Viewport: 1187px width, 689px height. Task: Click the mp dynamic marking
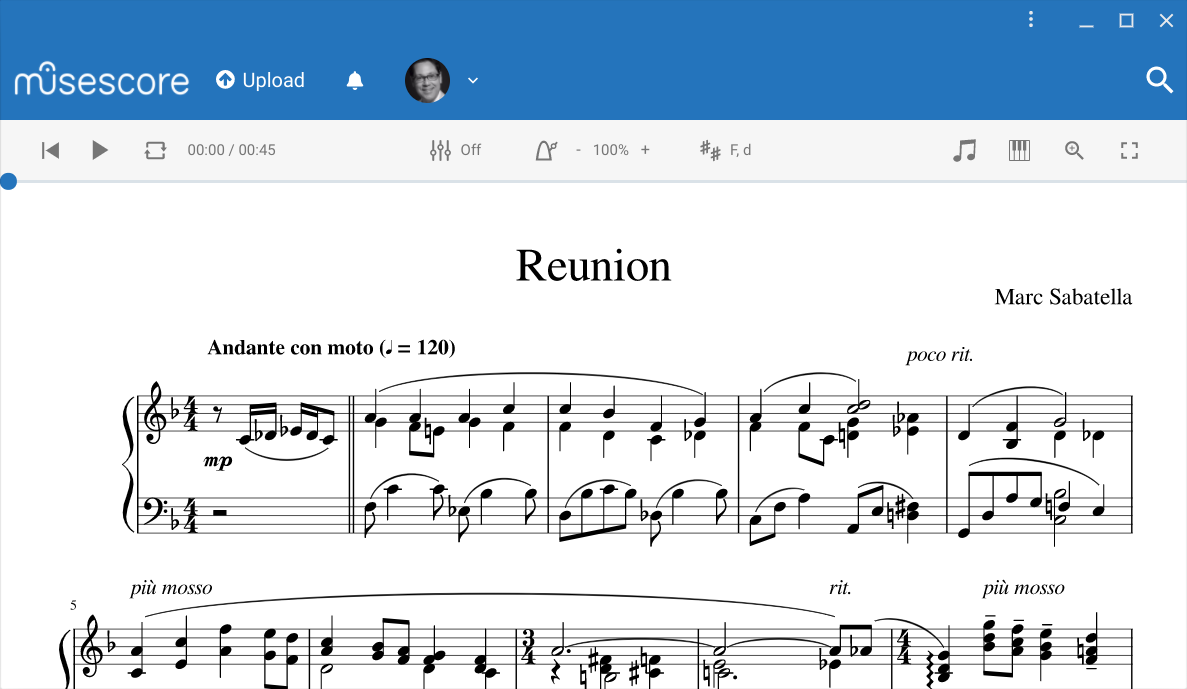[218, 460]
